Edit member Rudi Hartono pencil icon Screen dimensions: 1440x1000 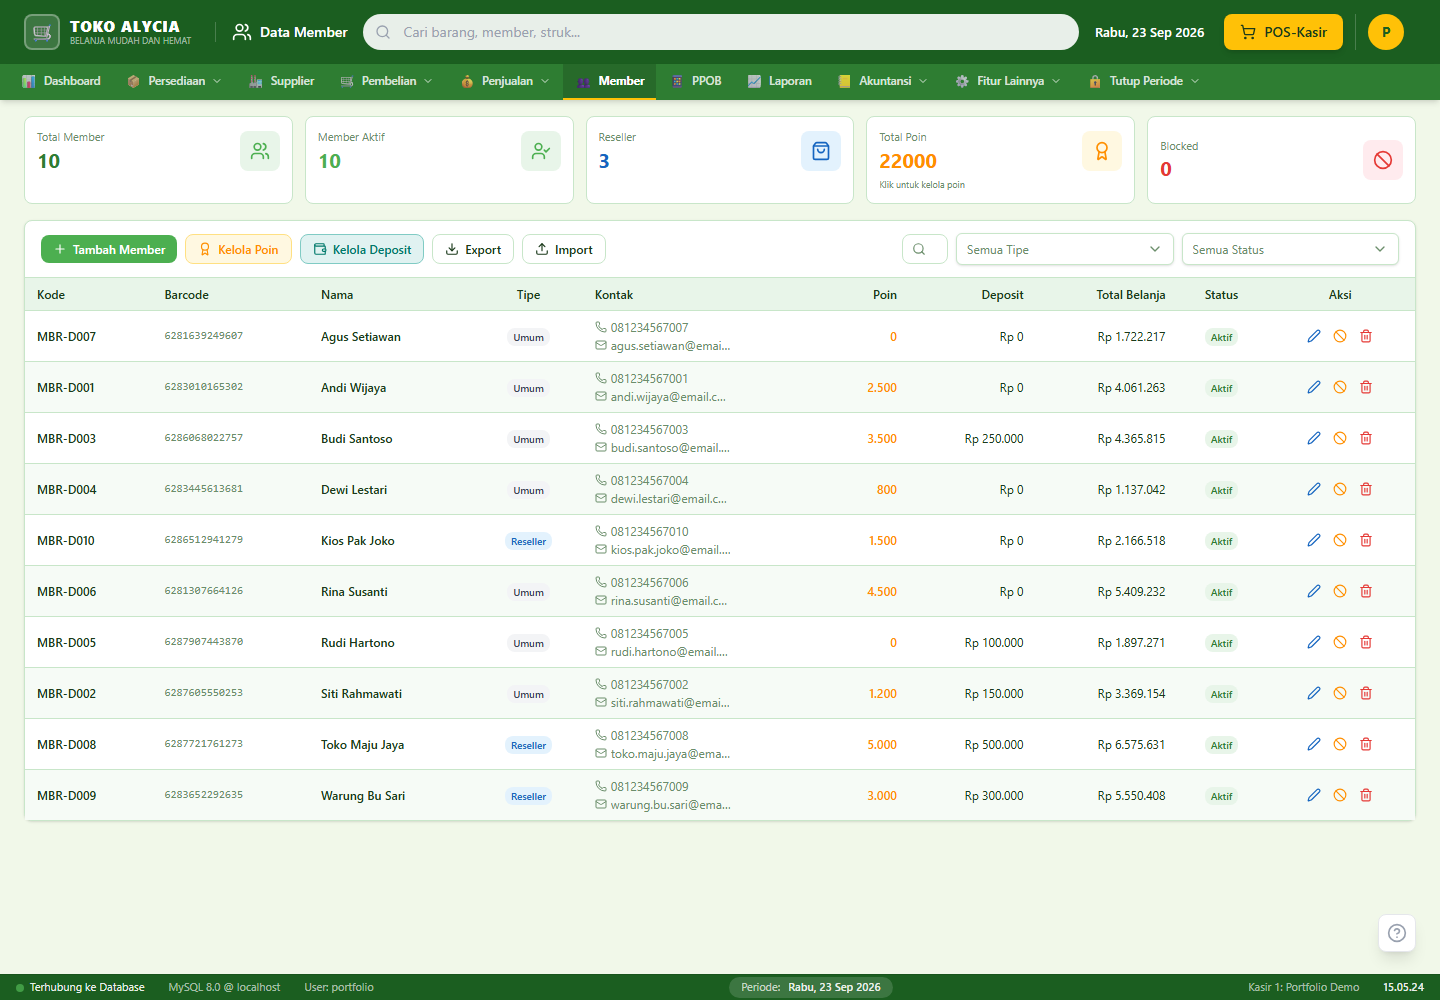click(x=1314, y=642)
